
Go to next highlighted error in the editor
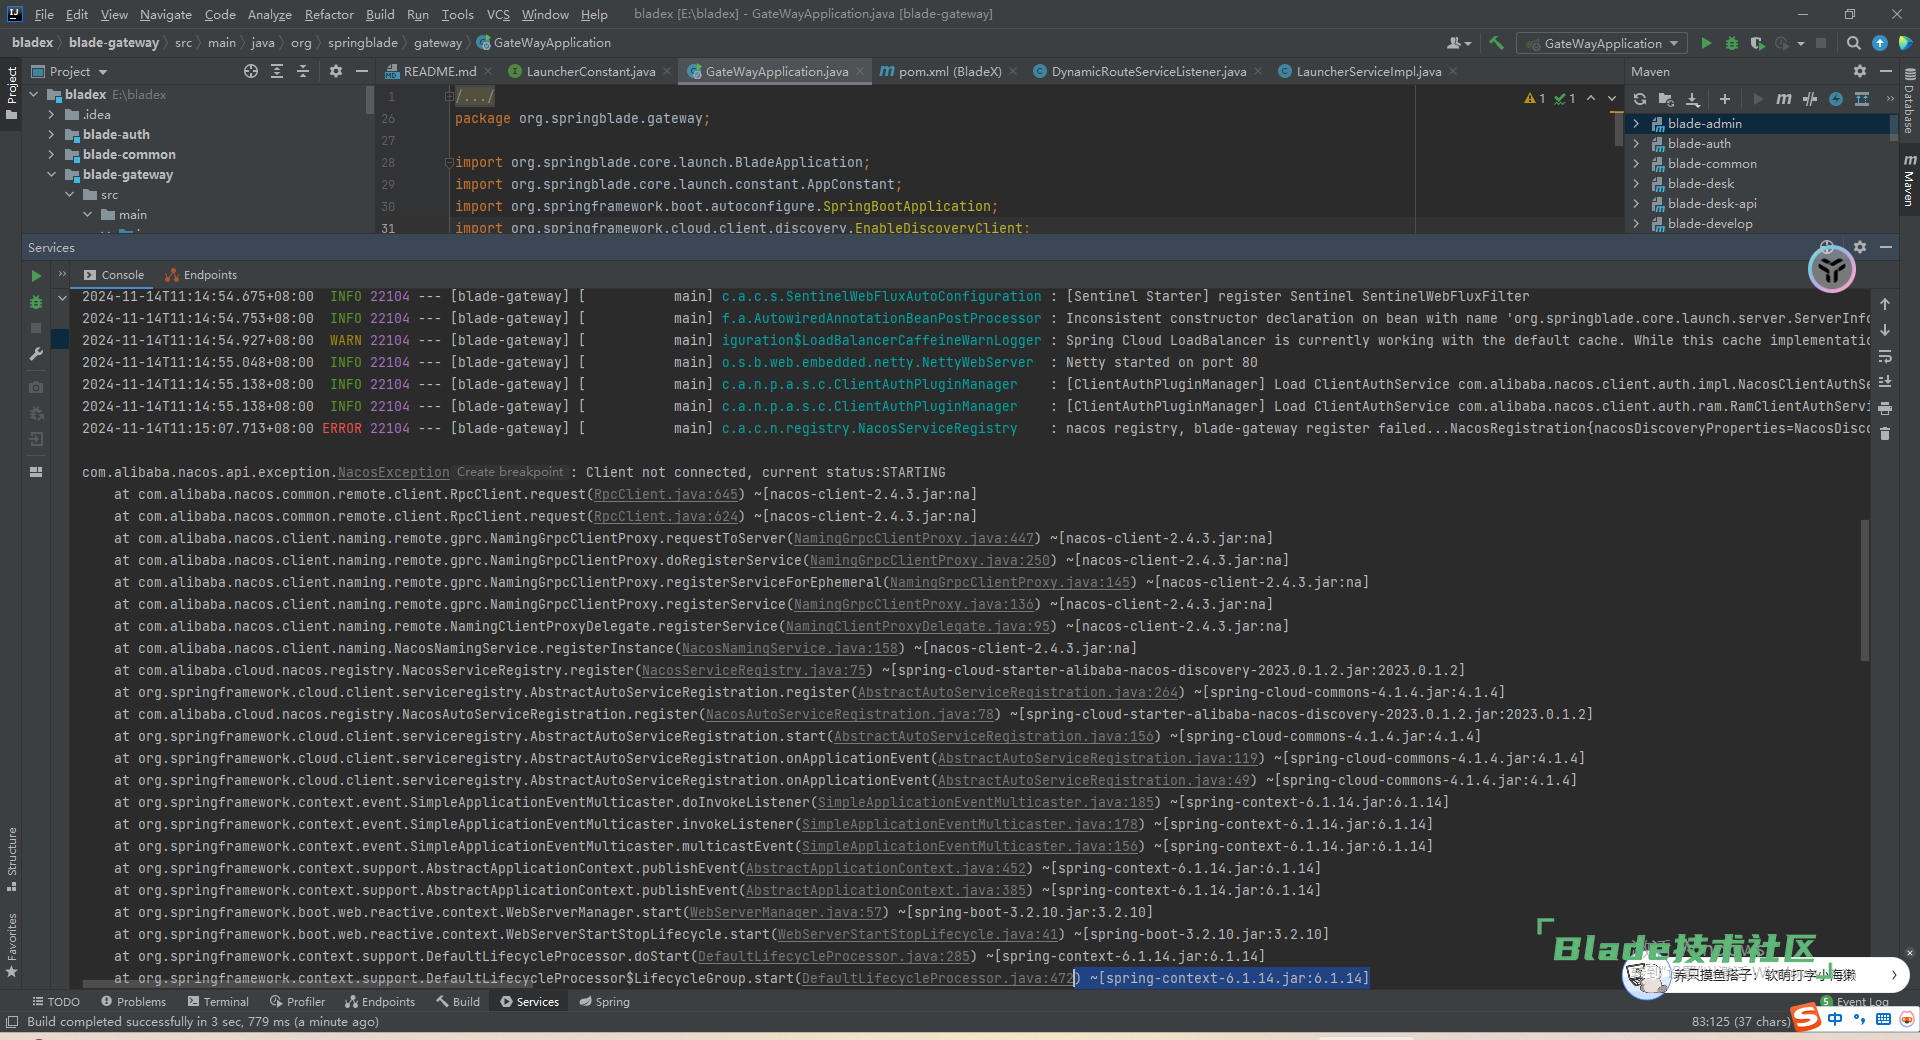[1612, 98]
